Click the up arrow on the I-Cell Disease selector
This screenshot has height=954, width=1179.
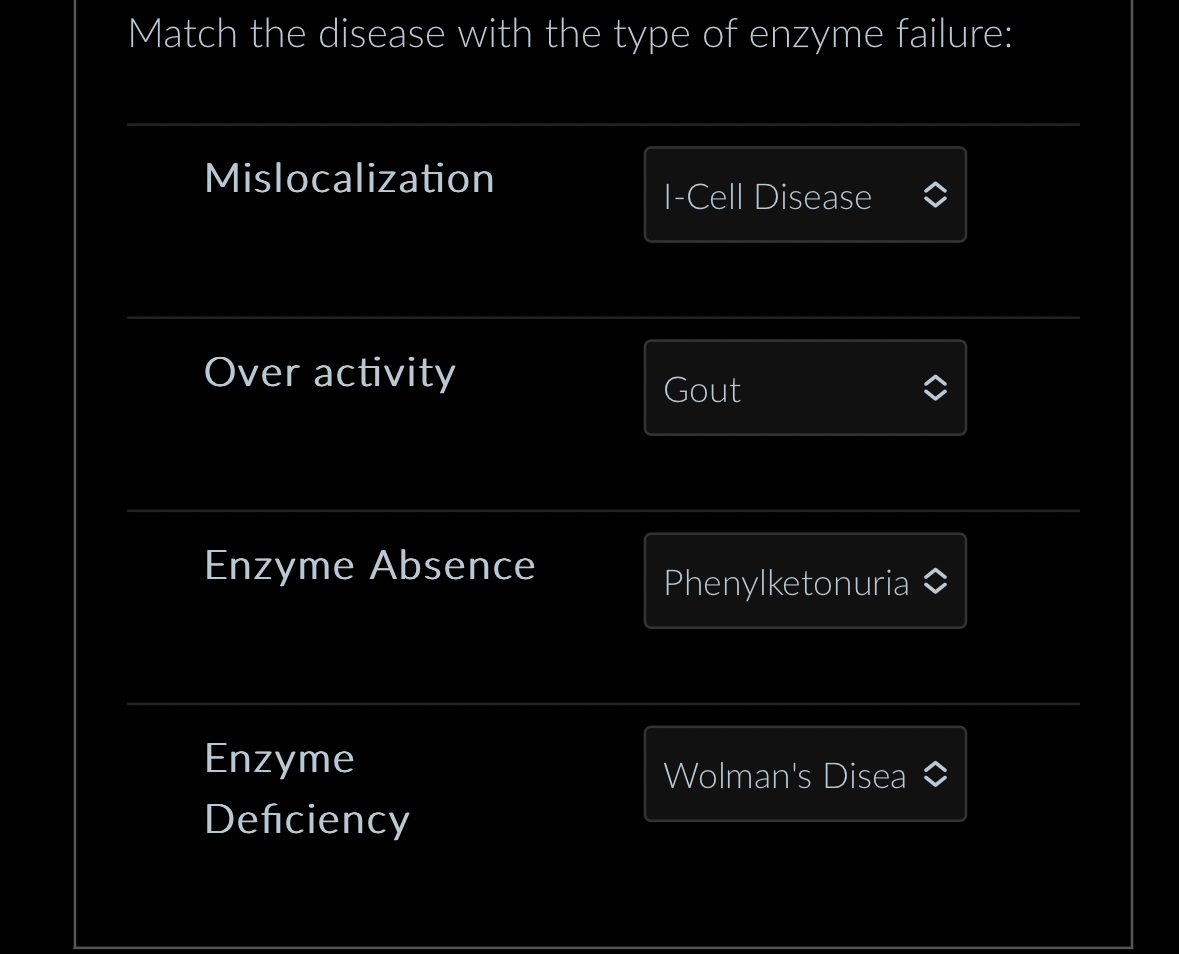coord(935,188)
